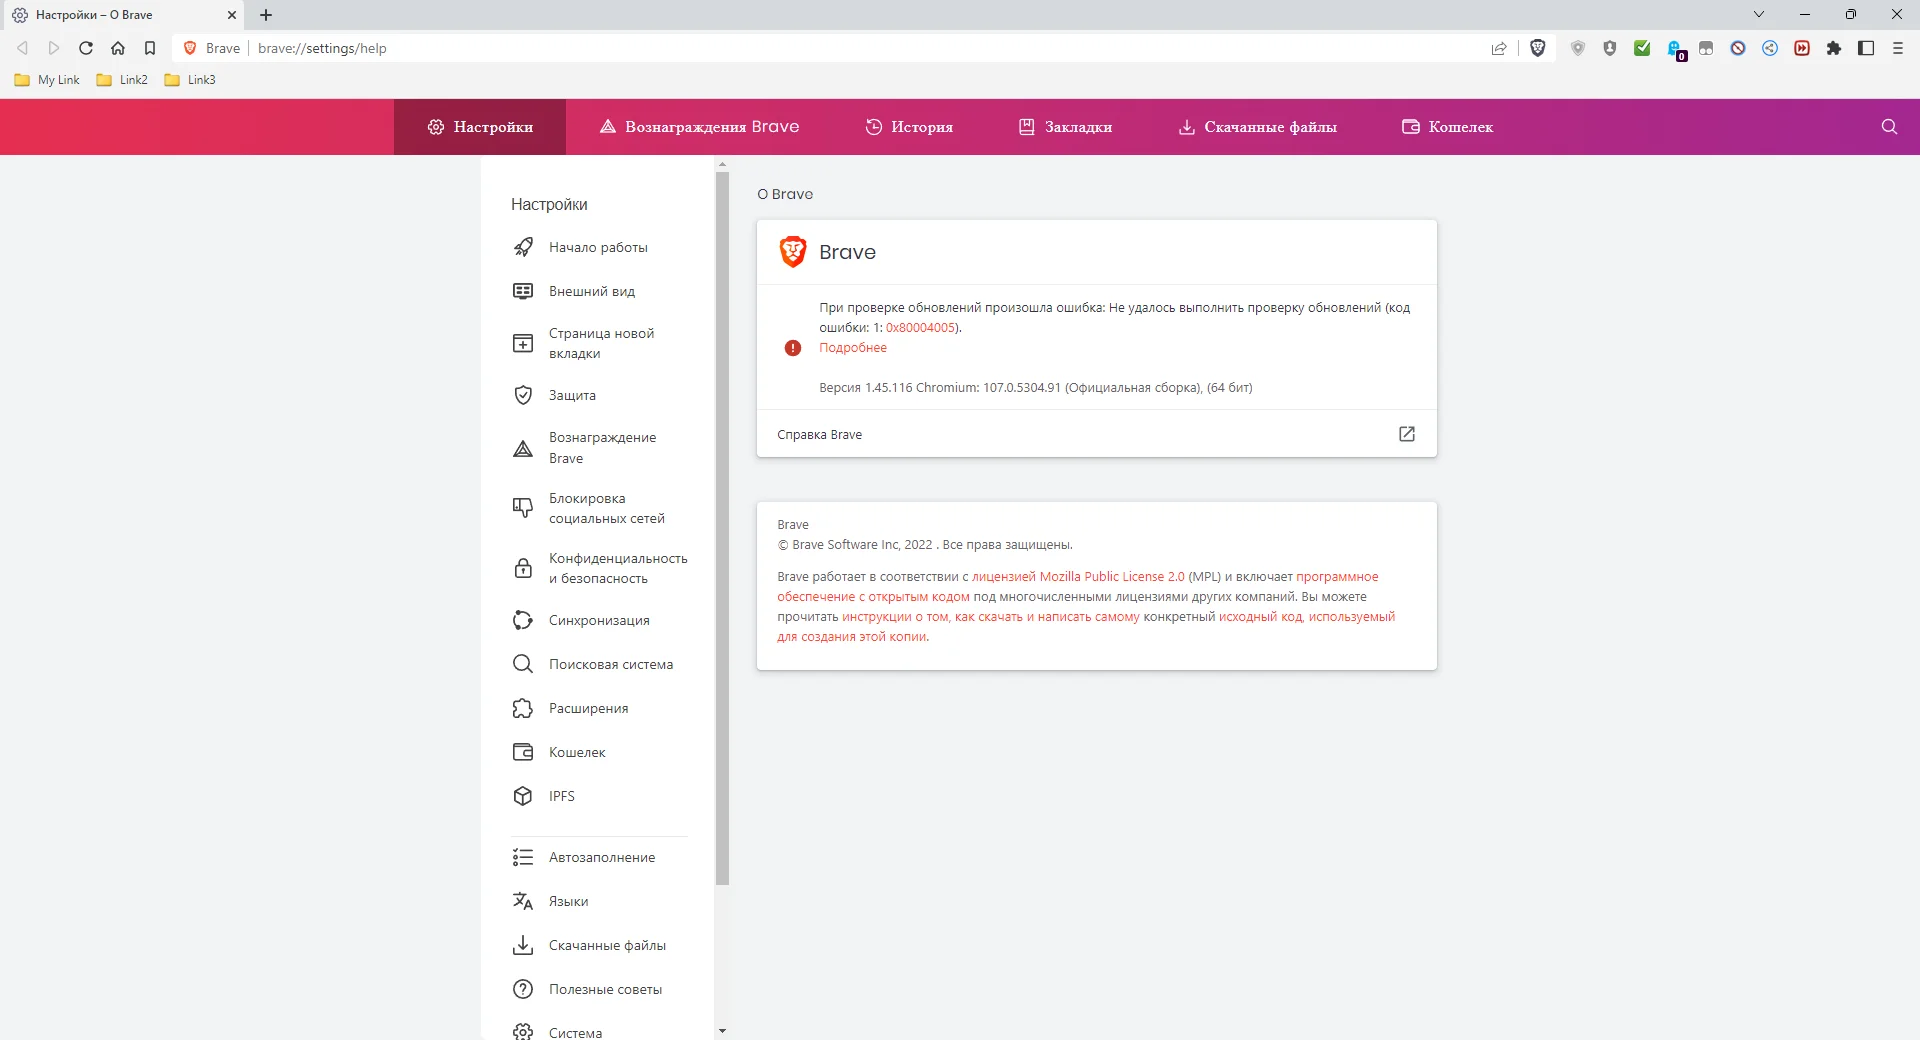Open the extensions puzzle piece icon
Screen dimensions: 1920x1040
(1834, 48)
